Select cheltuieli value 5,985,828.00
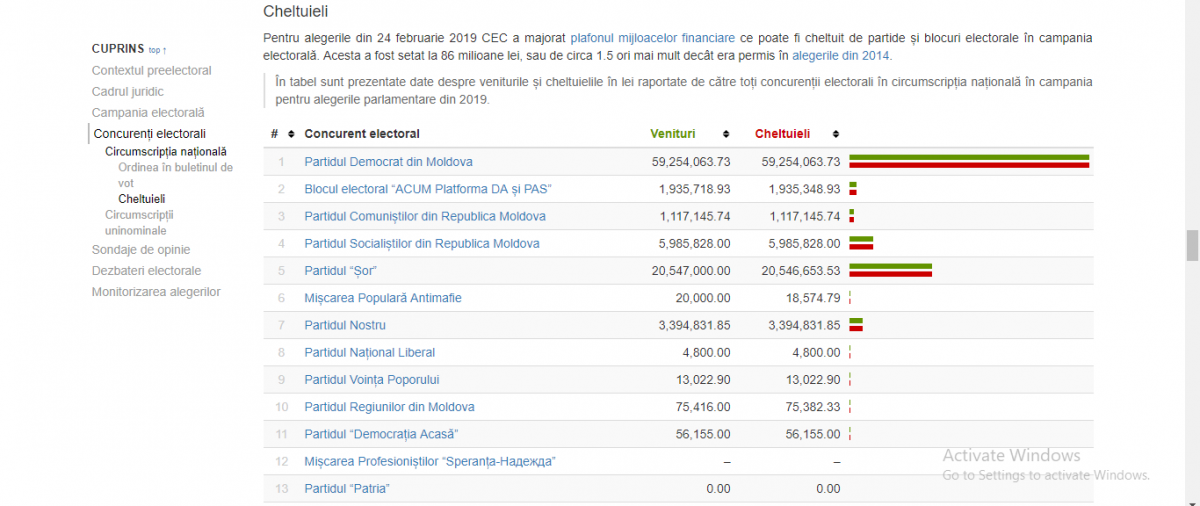This screenshot has height=506, width=1200. tap(805, 244)
